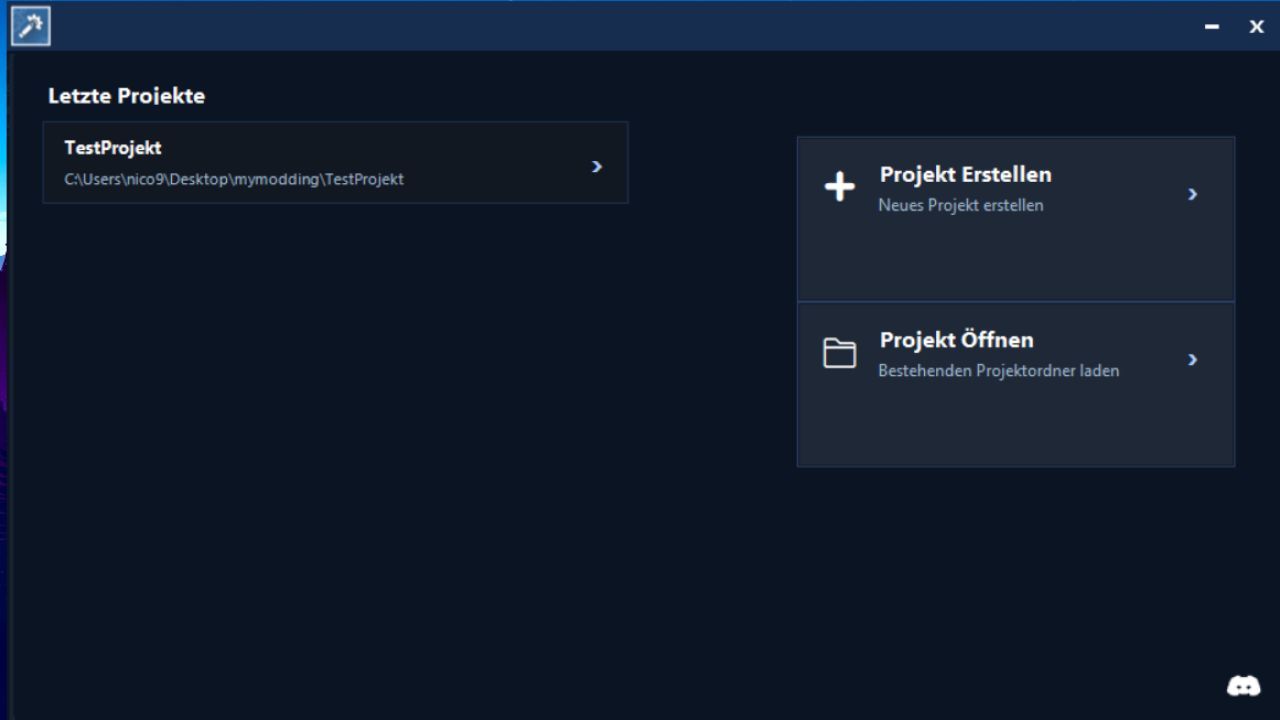Expand TestProjekt using its chevron arrow
The image size is (1280, 720).
tap(597, 167)
